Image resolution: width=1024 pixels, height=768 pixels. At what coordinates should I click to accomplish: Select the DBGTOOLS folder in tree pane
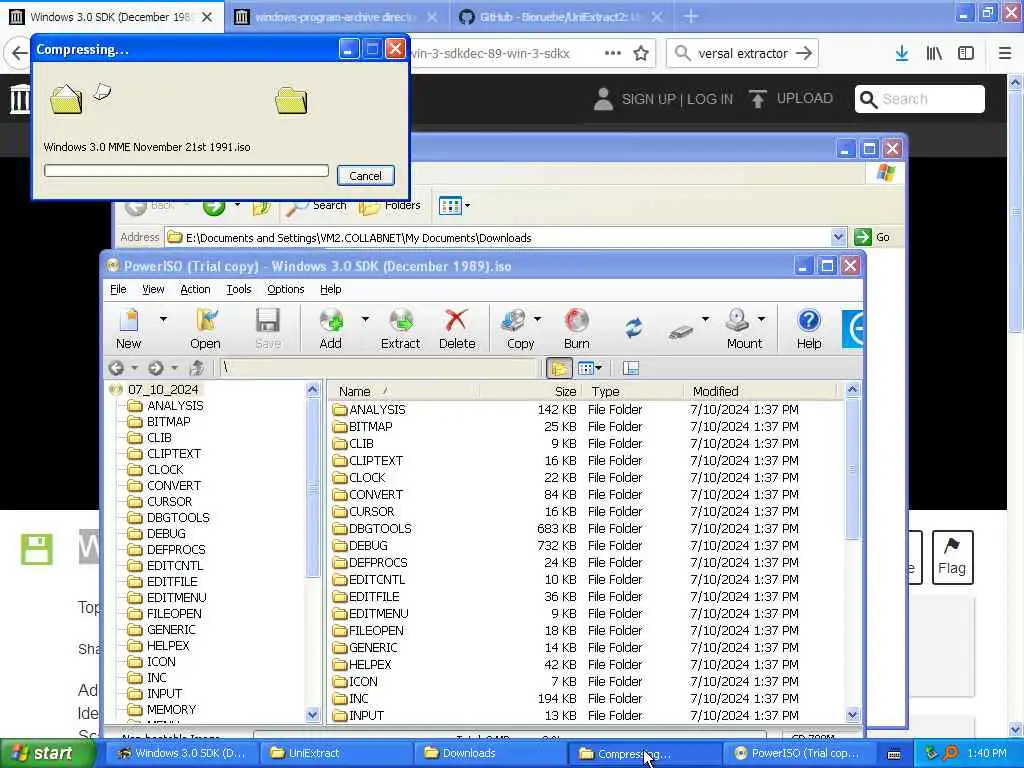click(178, 518)
